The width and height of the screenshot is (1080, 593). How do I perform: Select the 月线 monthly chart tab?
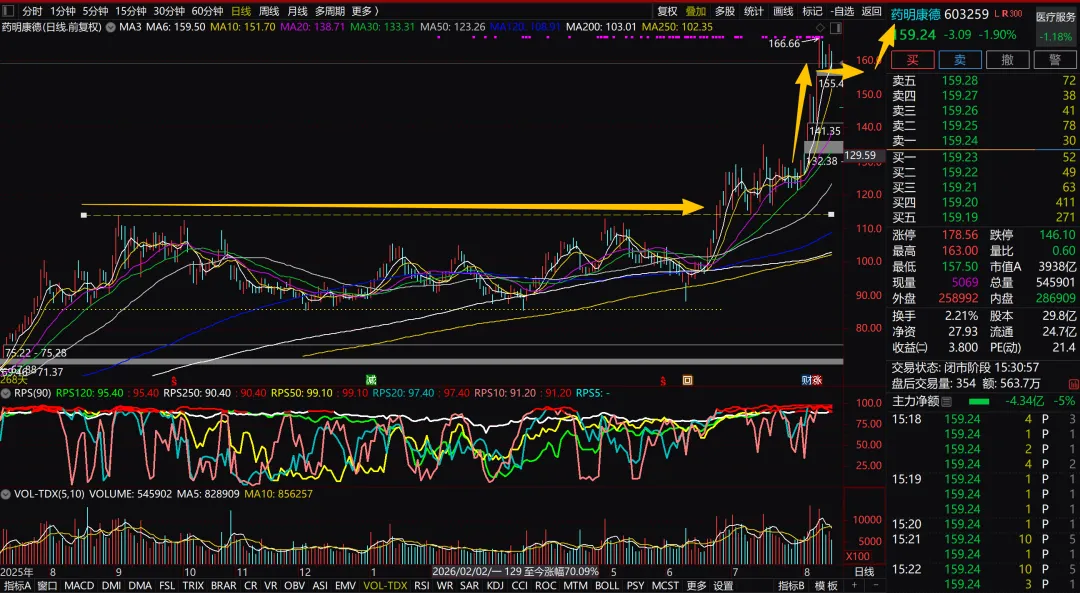coord(297,11)
